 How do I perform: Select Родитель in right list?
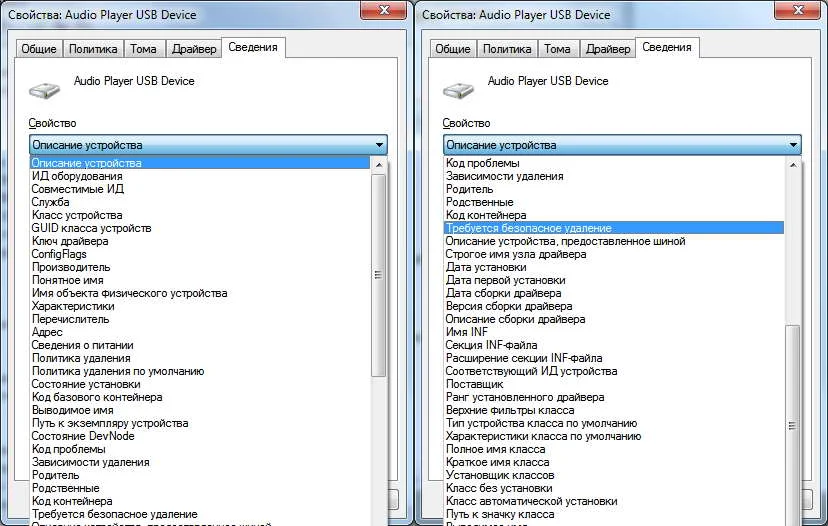point(614,189)
